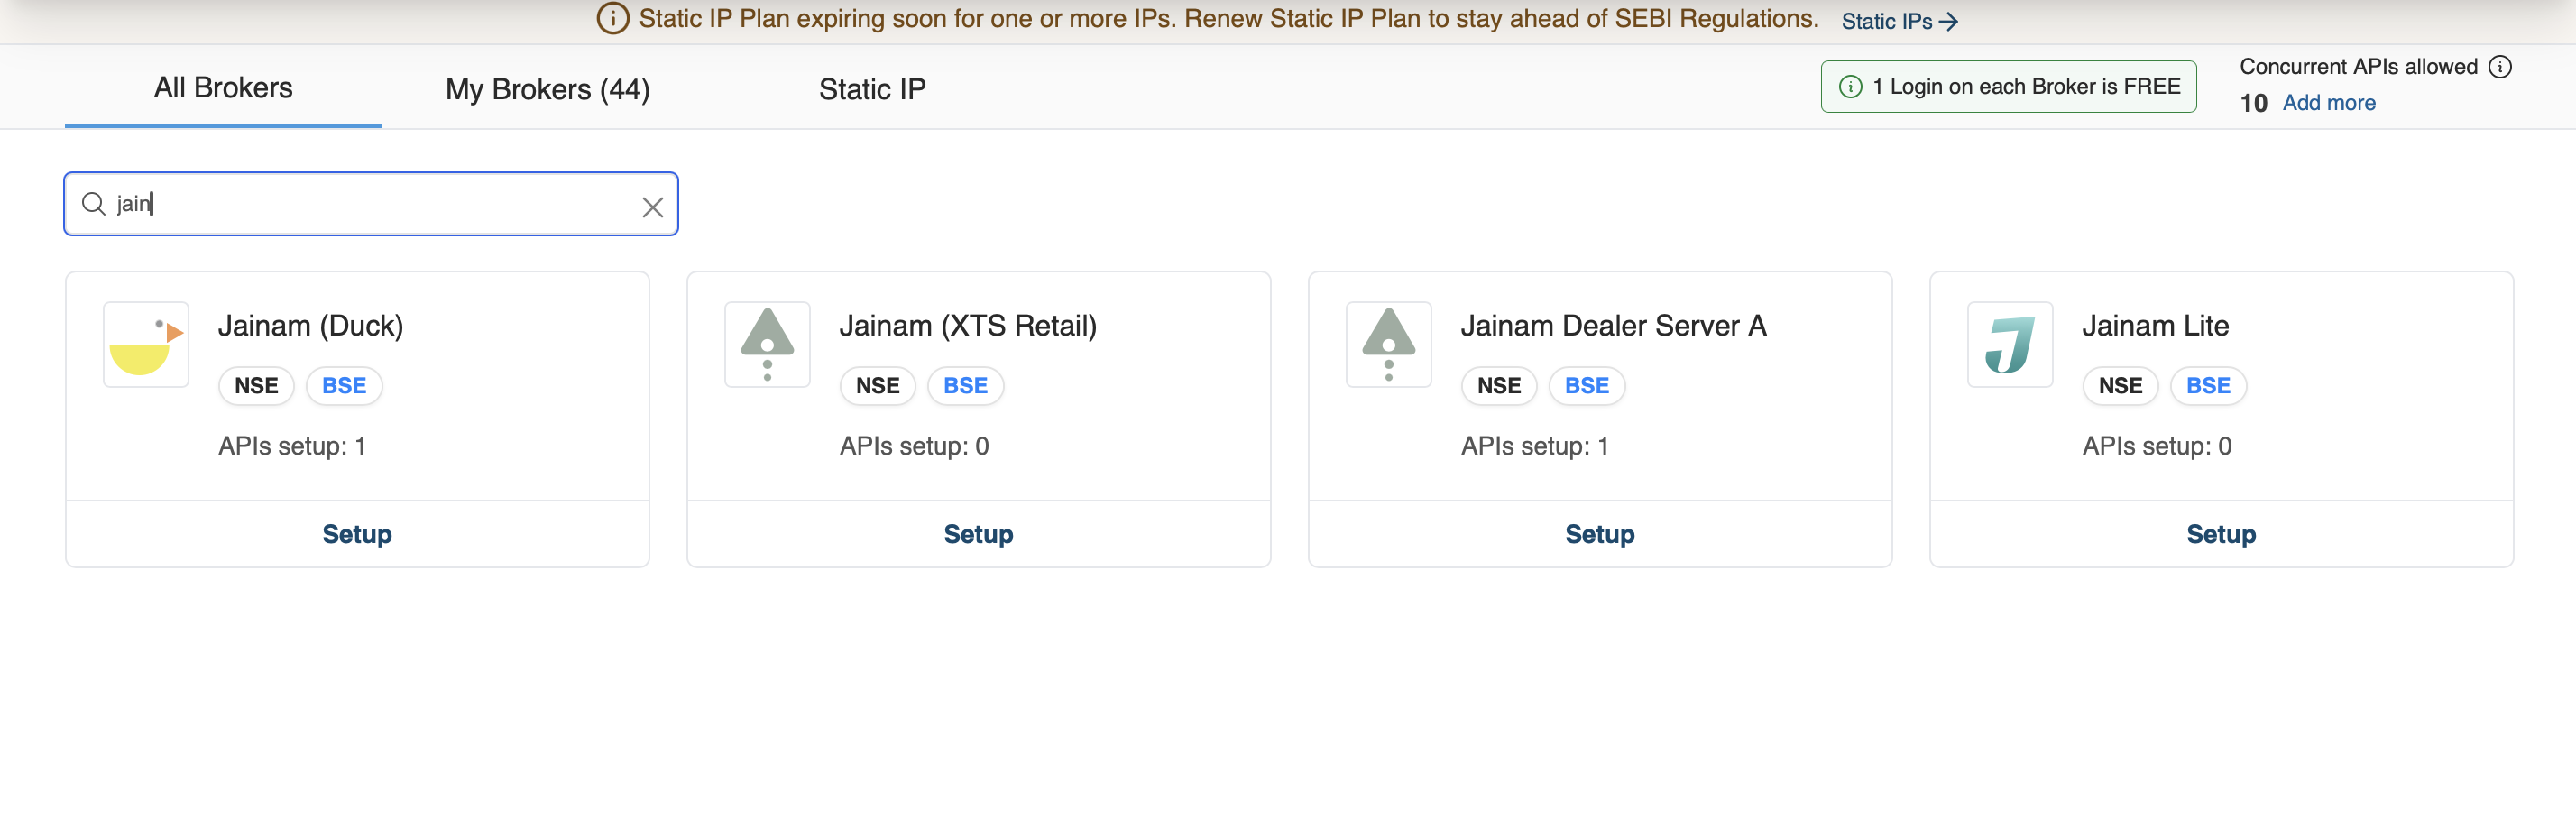Open the Static IP tab
Viewport: 2576px width, 828px height.
872,90
